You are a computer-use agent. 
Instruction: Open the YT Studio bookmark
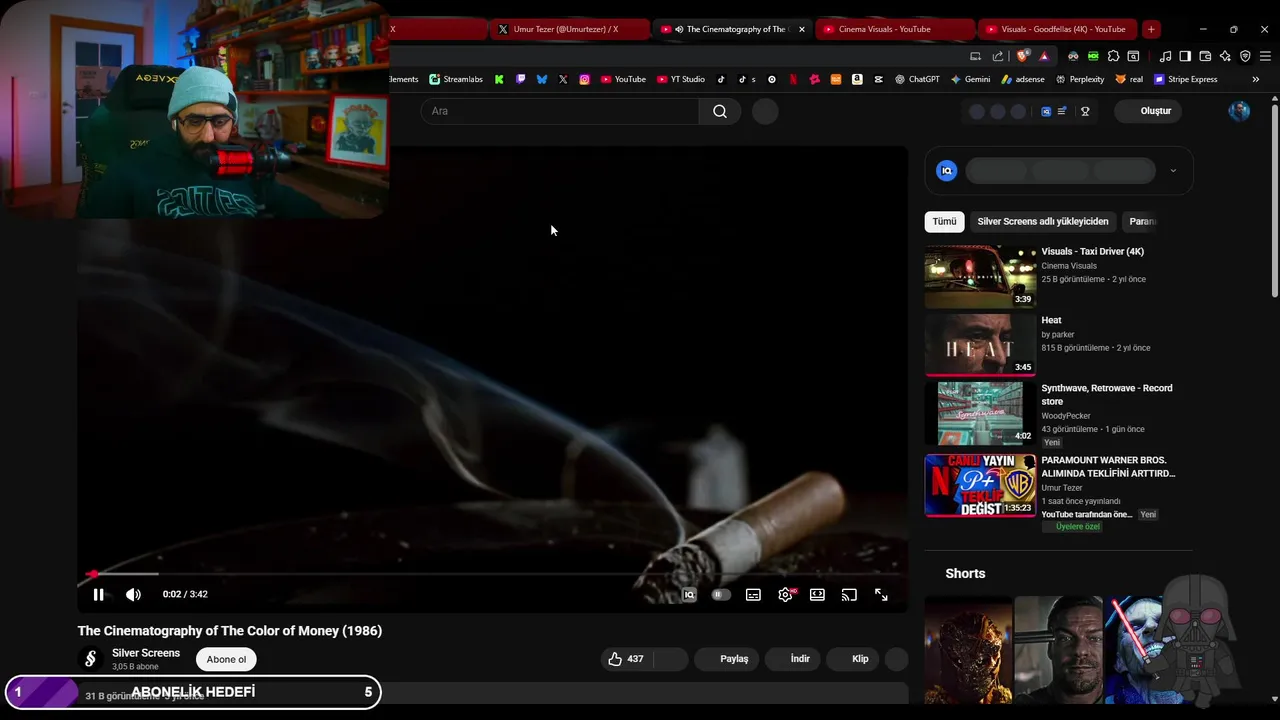(x=681, y=79)
